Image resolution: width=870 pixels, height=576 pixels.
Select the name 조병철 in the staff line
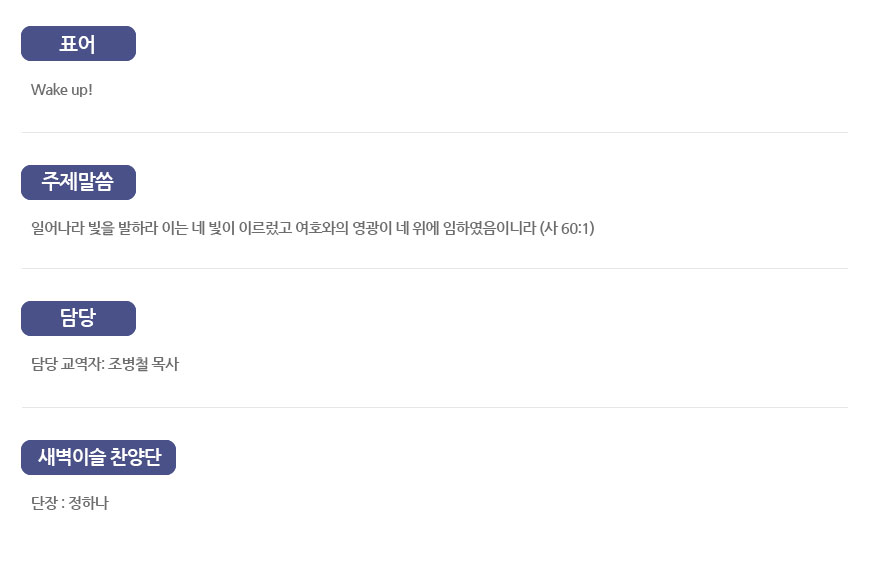click(x=128, y=364)
